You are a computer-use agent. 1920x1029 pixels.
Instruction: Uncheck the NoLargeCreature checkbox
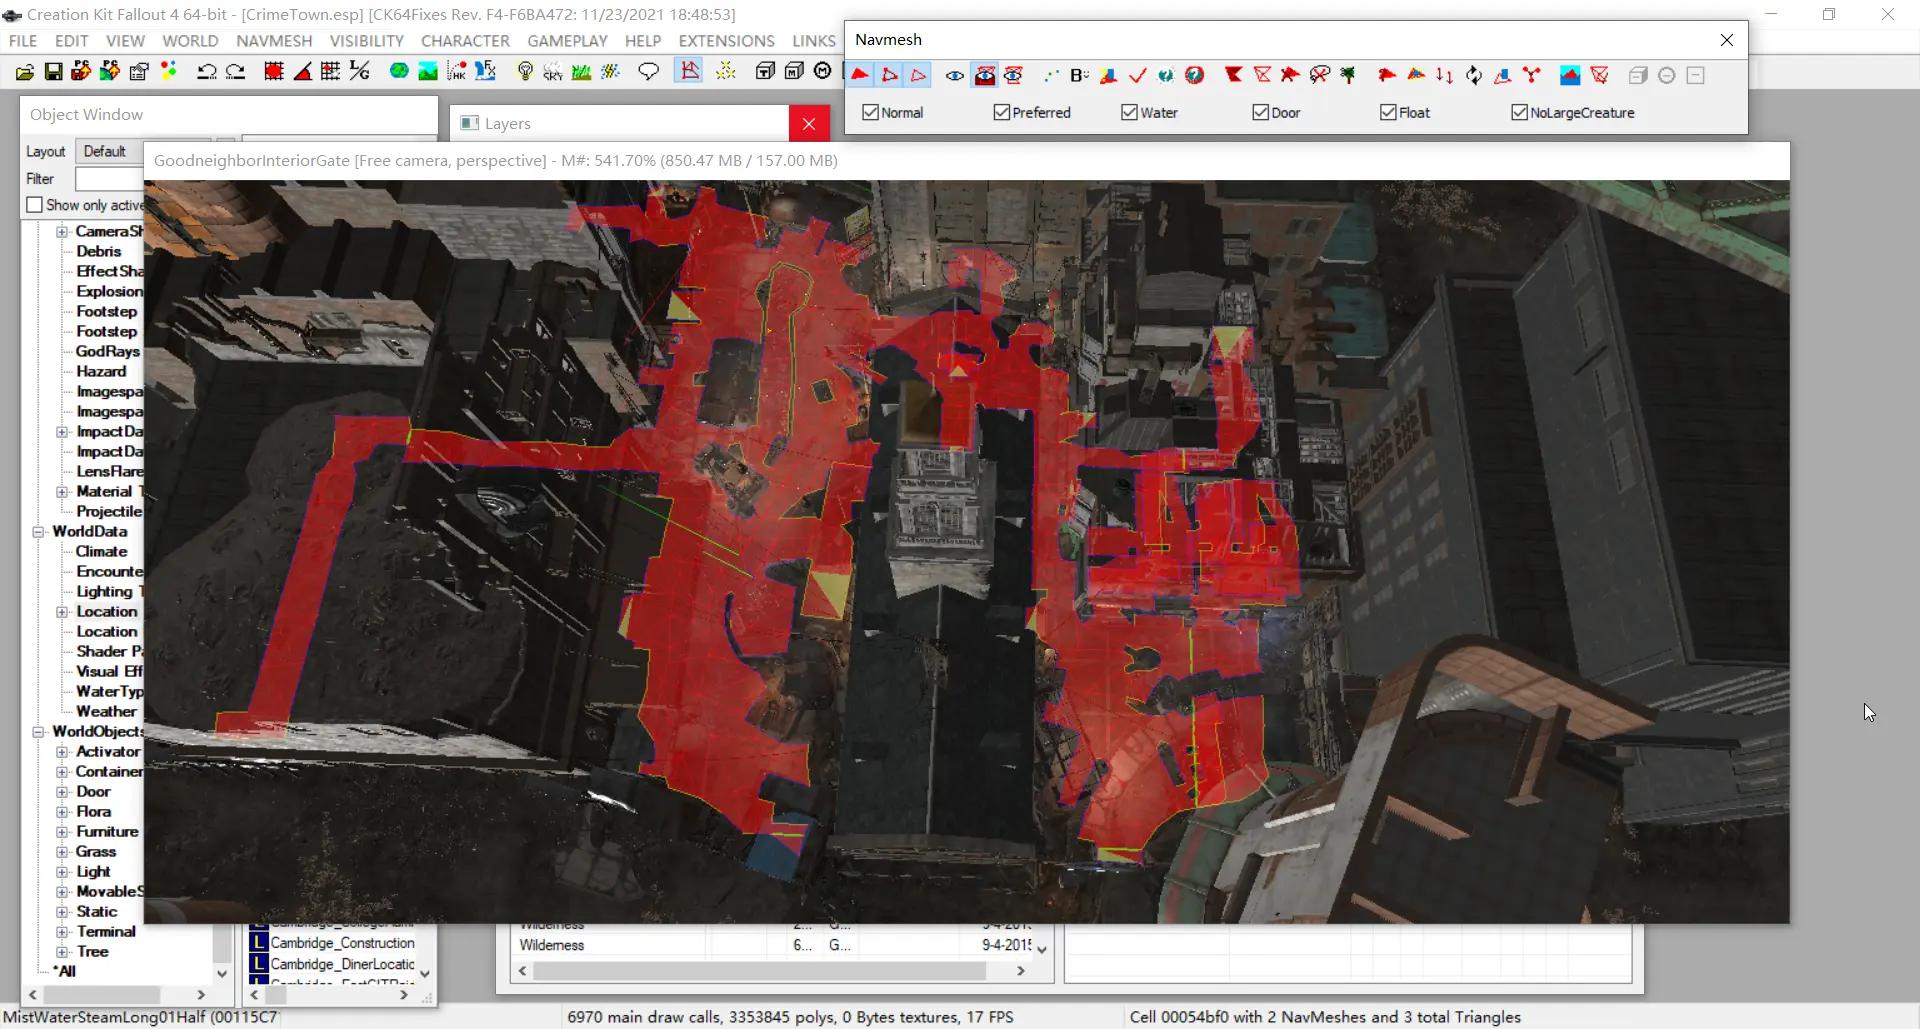tap(1519, 112)
